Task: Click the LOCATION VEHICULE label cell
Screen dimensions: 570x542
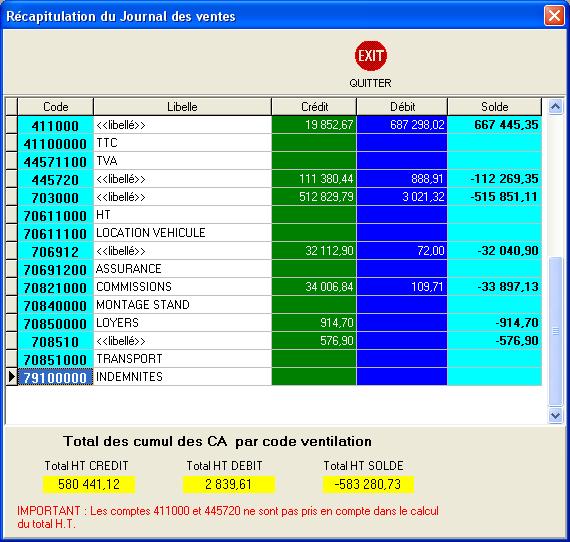Action: (x=182, y=233)
